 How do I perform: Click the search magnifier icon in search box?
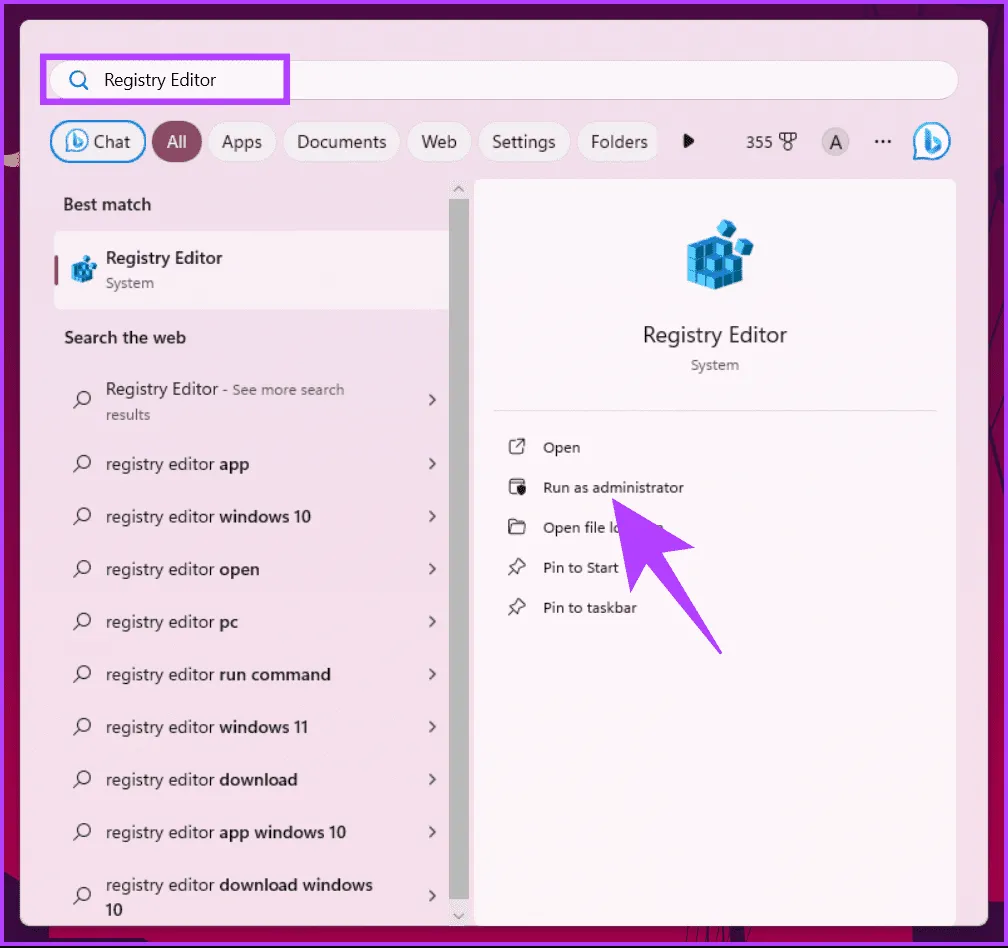coord(79,80)
